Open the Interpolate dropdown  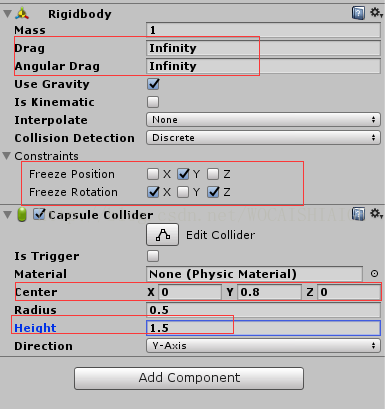[263, 120]
